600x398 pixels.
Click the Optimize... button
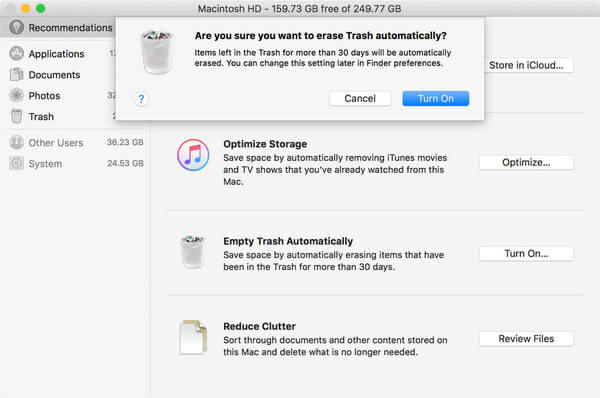[x=526, y=163]
